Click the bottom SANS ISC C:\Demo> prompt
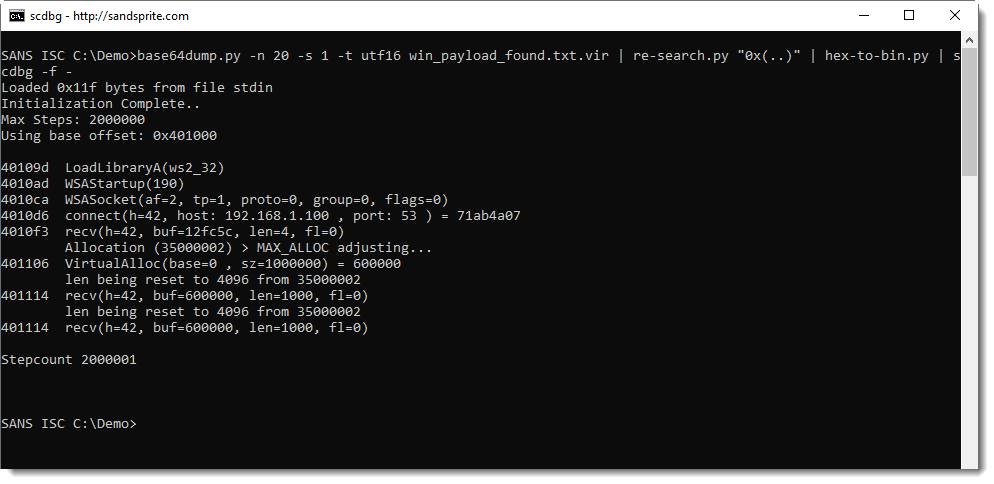The width and height of the screenshot is (994, 484). (68, 423)
